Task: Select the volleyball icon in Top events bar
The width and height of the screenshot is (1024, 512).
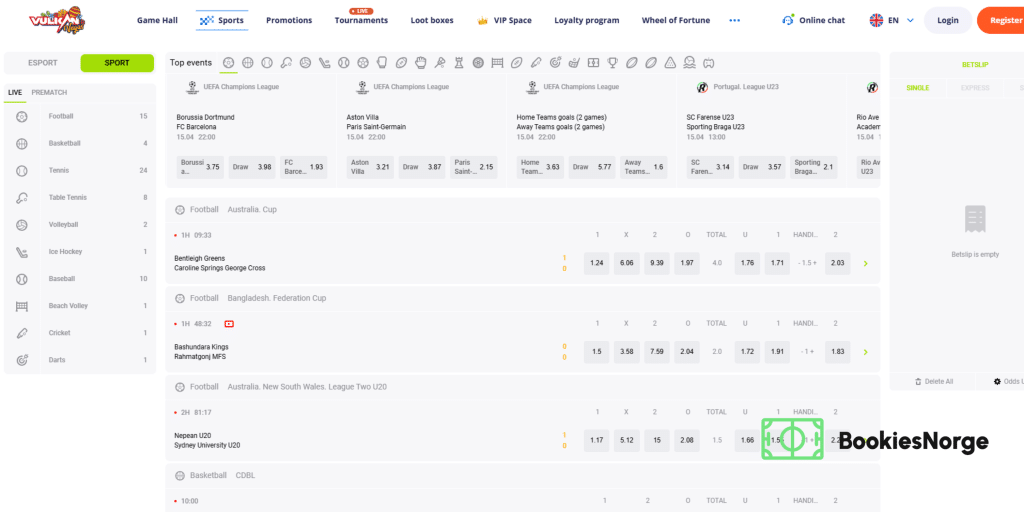Action: [x=305, y=63]
